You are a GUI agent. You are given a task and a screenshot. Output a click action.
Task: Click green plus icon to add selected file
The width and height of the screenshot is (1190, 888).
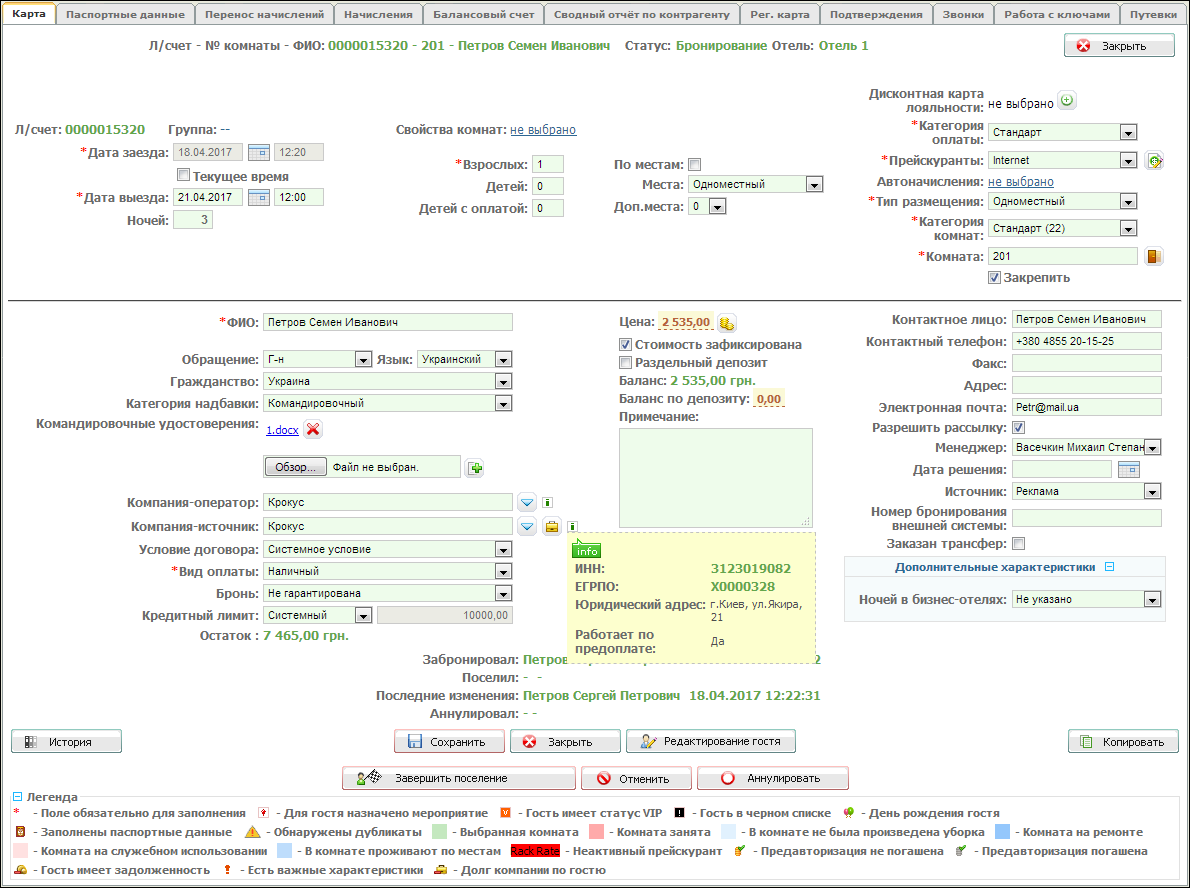475,467
